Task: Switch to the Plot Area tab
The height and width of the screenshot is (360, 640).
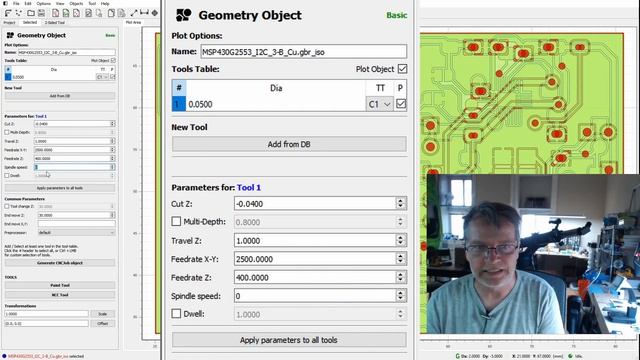Action: click(133, 22)
